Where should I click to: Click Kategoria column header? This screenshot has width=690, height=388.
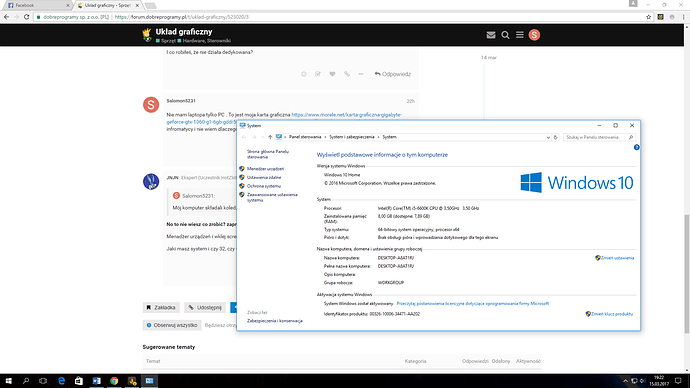pyautogui.click(x=415, y=361)
